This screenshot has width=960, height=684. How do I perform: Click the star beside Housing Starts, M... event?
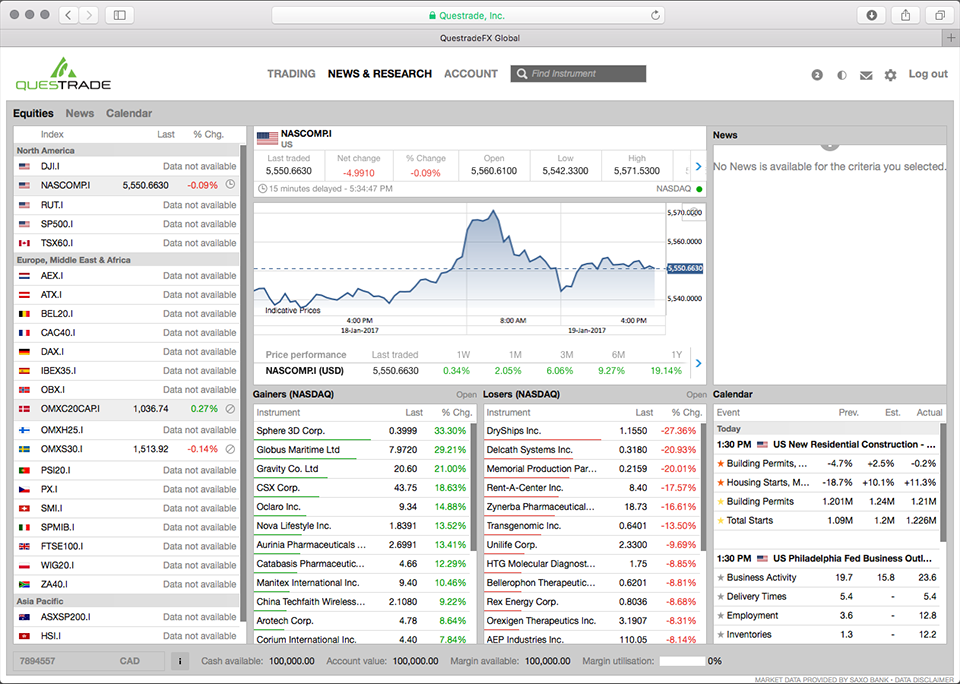(721, 483)
